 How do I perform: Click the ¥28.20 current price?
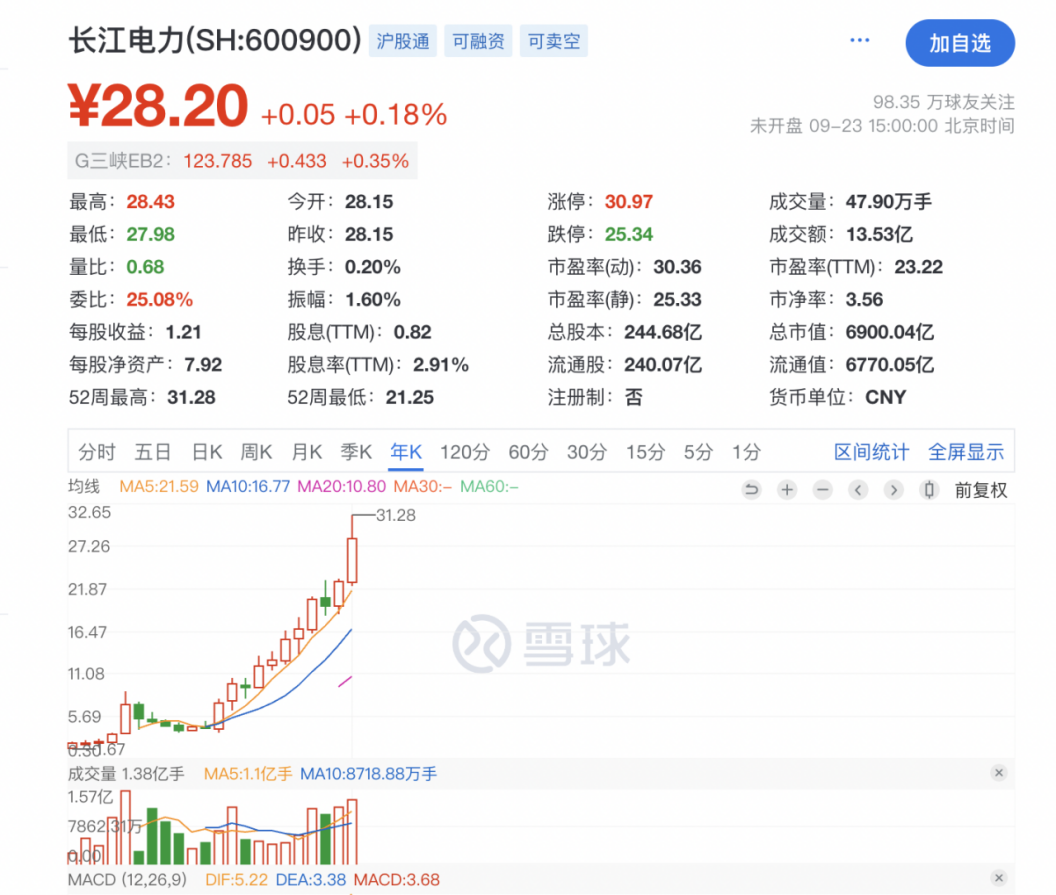(x=159, y=106)
